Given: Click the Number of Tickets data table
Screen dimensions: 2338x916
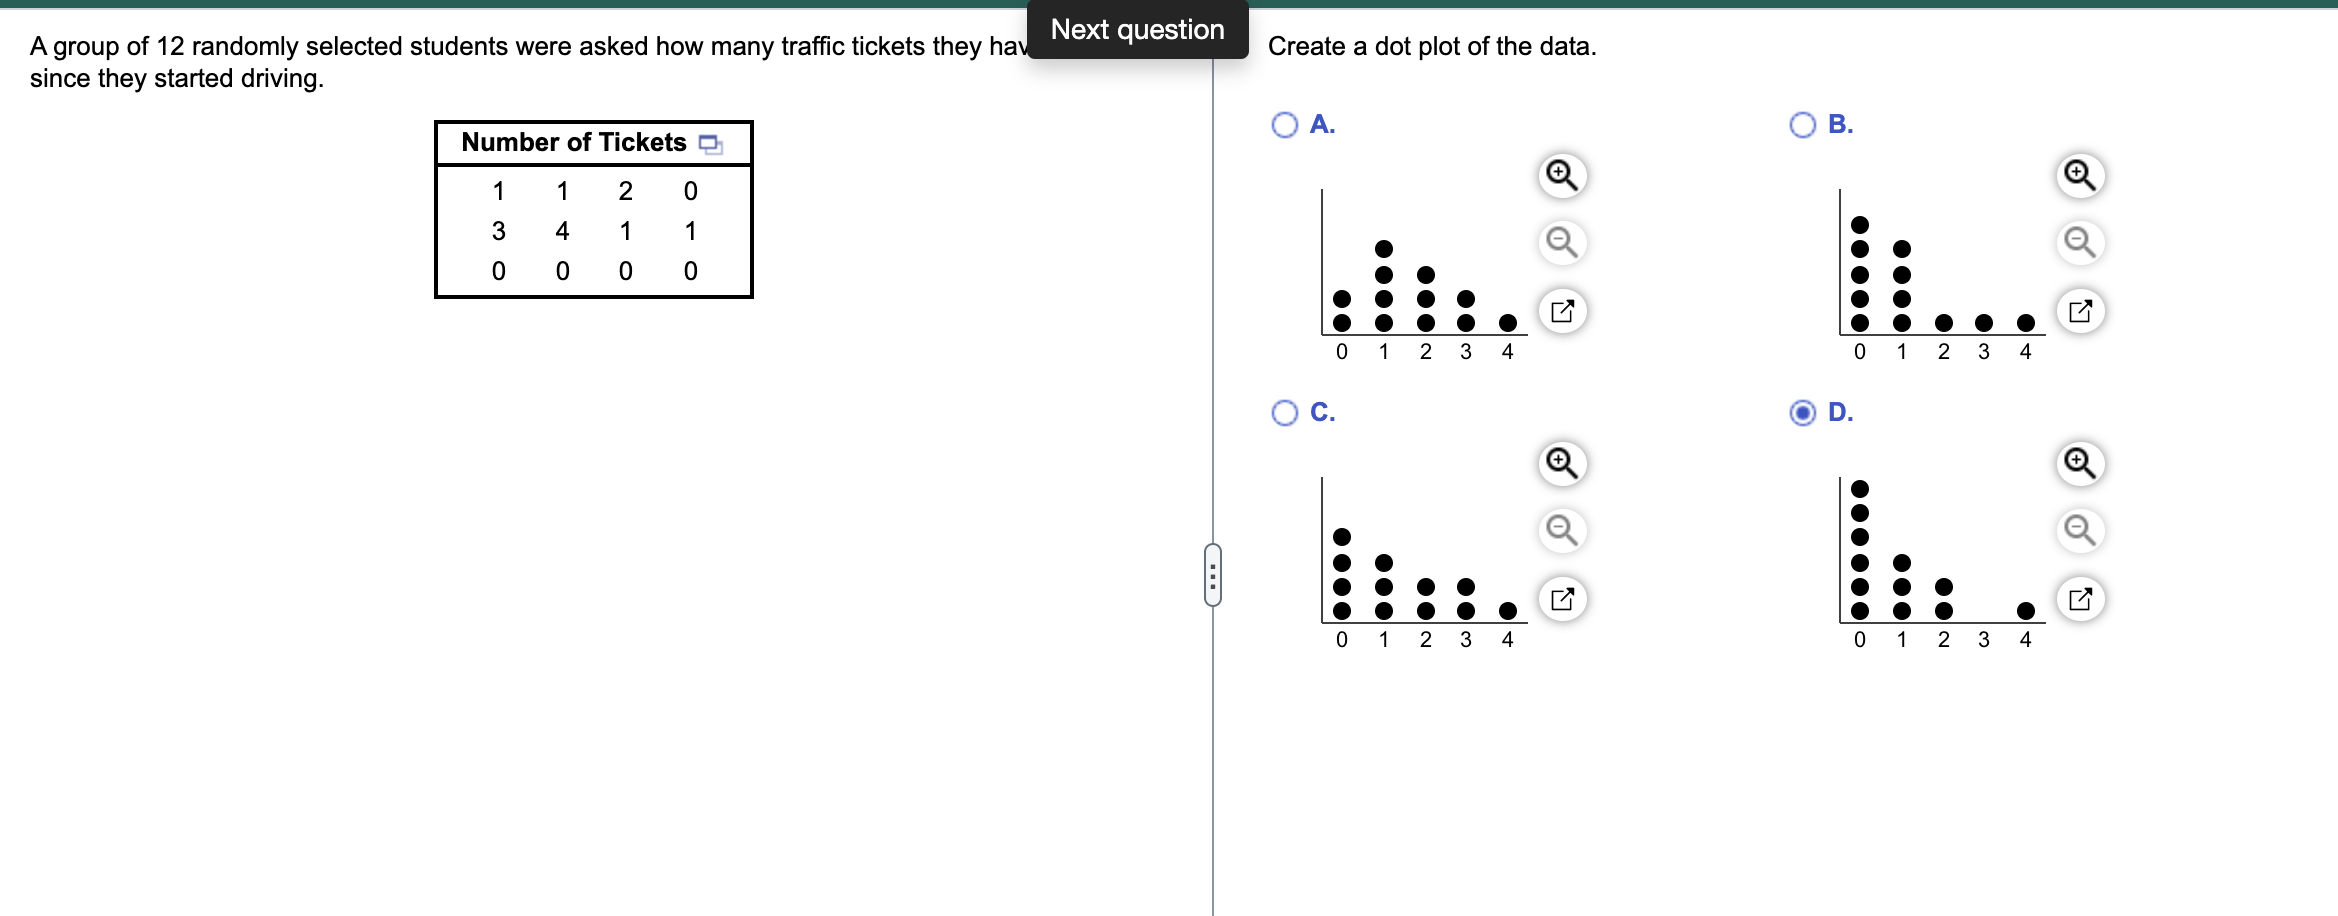Looking at the screenshot, I should point(594,210).
